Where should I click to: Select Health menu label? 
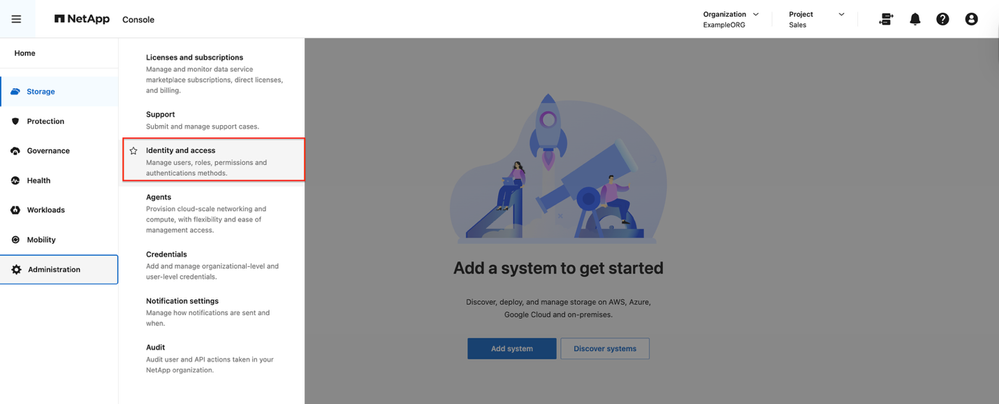click(38, 180)
